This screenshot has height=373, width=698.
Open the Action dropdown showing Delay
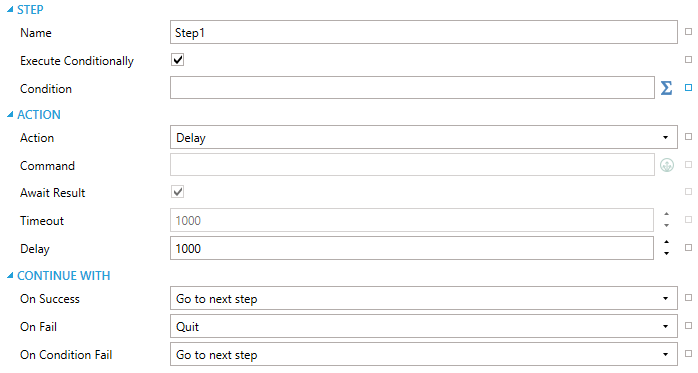(424, 137)
